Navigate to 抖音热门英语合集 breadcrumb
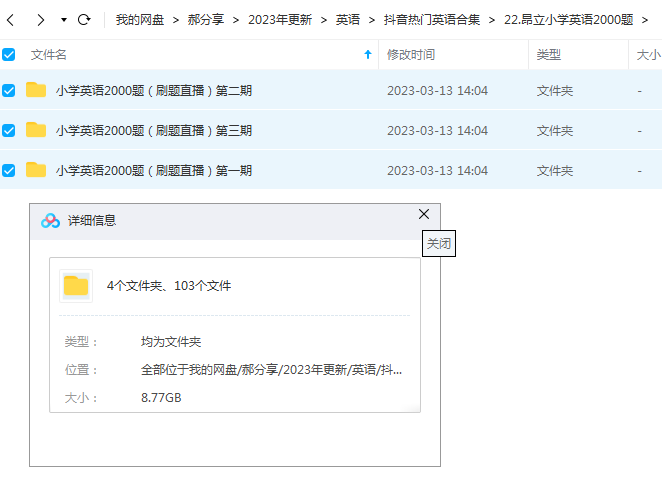The image size is (662, 484). [431, 20]
